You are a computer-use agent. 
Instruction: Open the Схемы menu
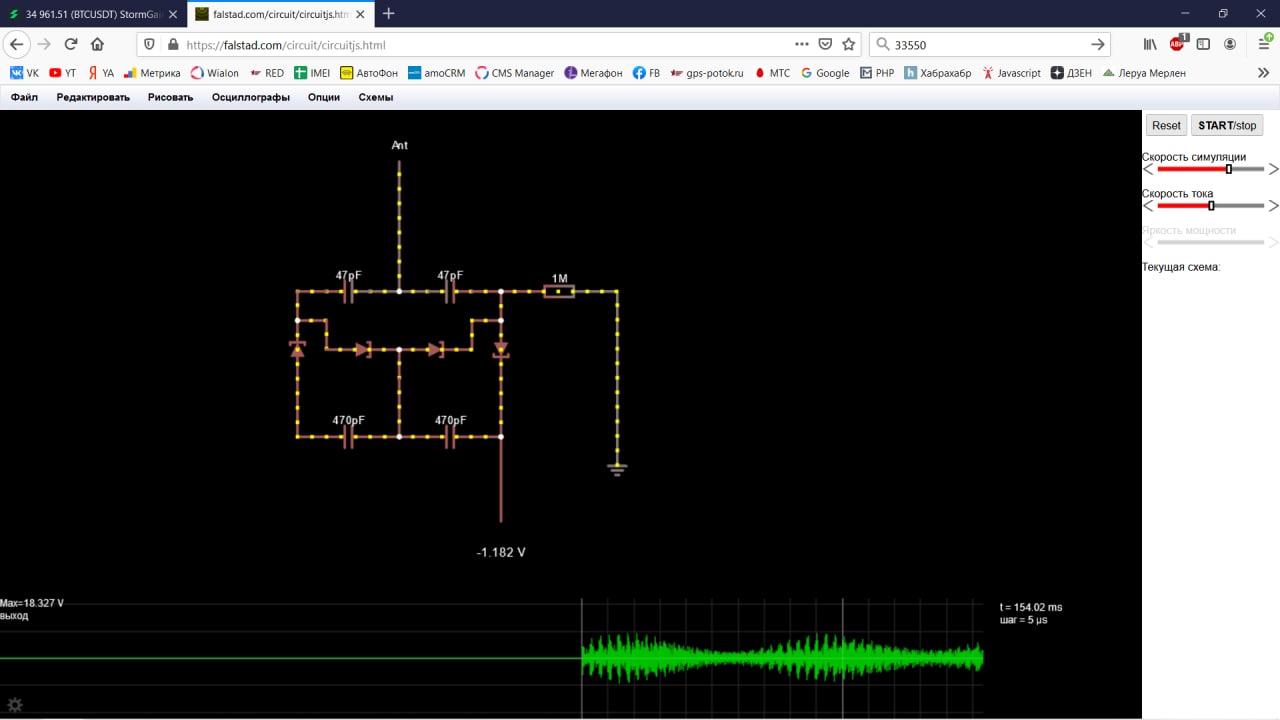375,97
